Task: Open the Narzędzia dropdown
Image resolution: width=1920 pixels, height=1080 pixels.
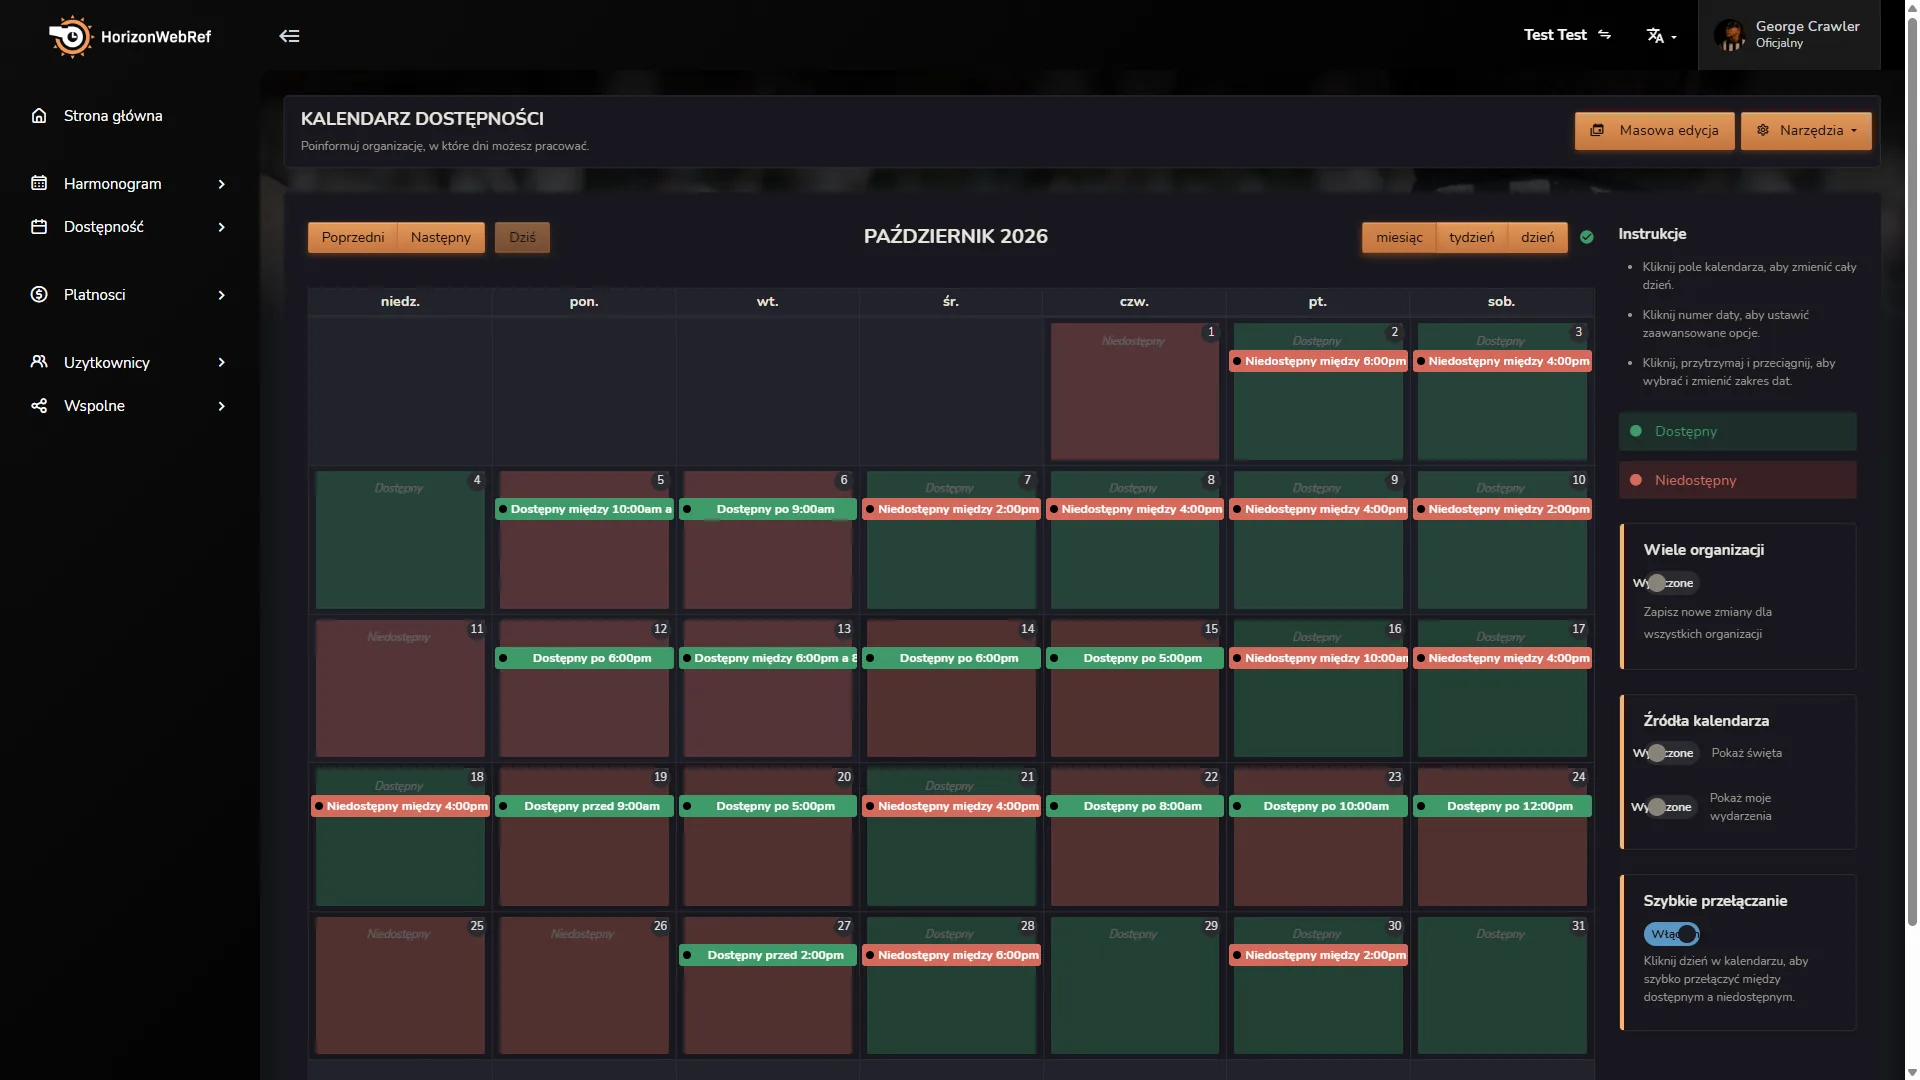Action: [x=1806, y=131]
